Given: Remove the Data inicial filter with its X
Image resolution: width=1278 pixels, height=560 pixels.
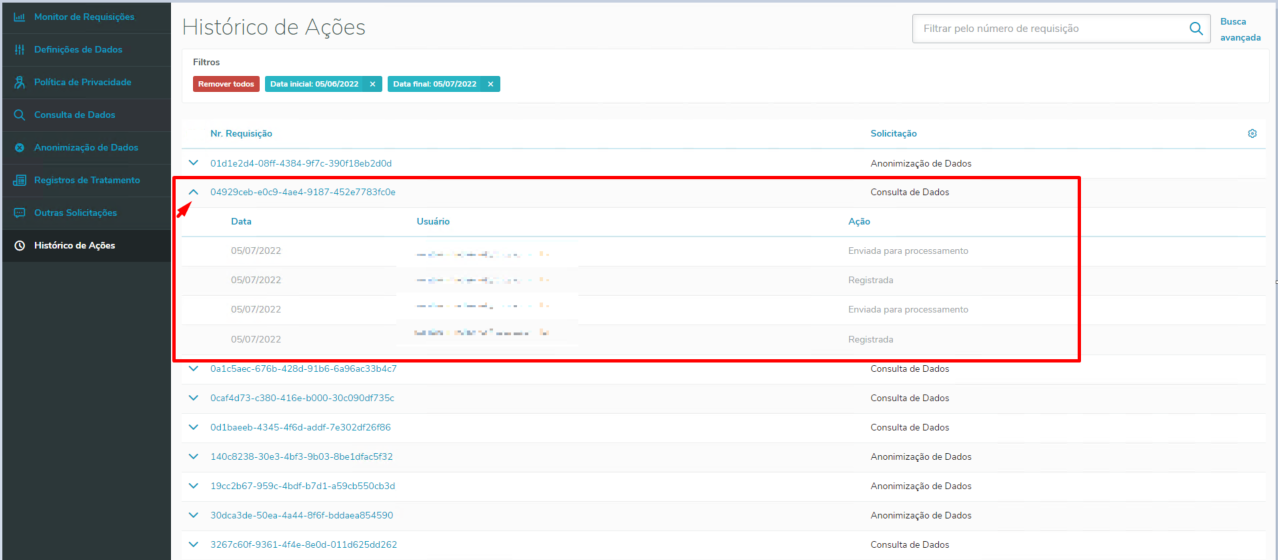Looking at the screenshot, I should (x=372, y=84).
